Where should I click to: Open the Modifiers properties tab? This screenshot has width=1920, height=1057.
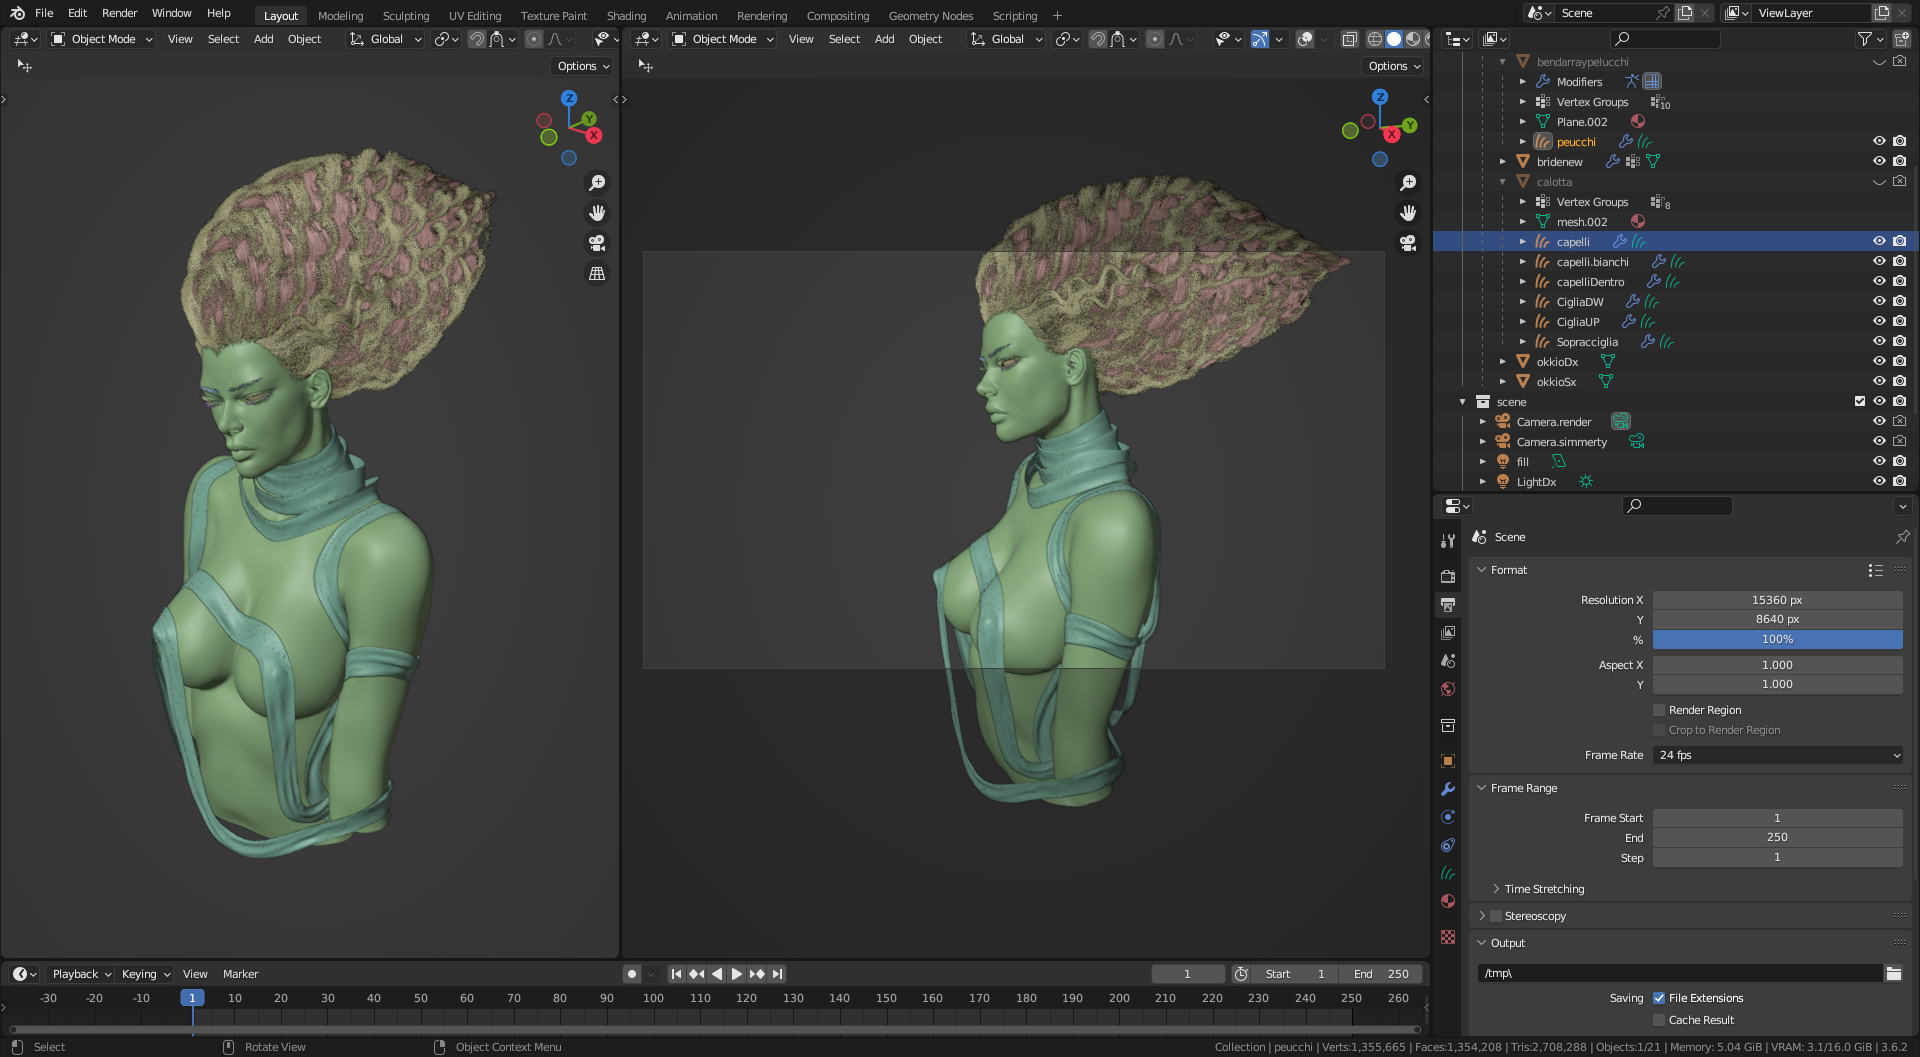(x=1447, y=789)
